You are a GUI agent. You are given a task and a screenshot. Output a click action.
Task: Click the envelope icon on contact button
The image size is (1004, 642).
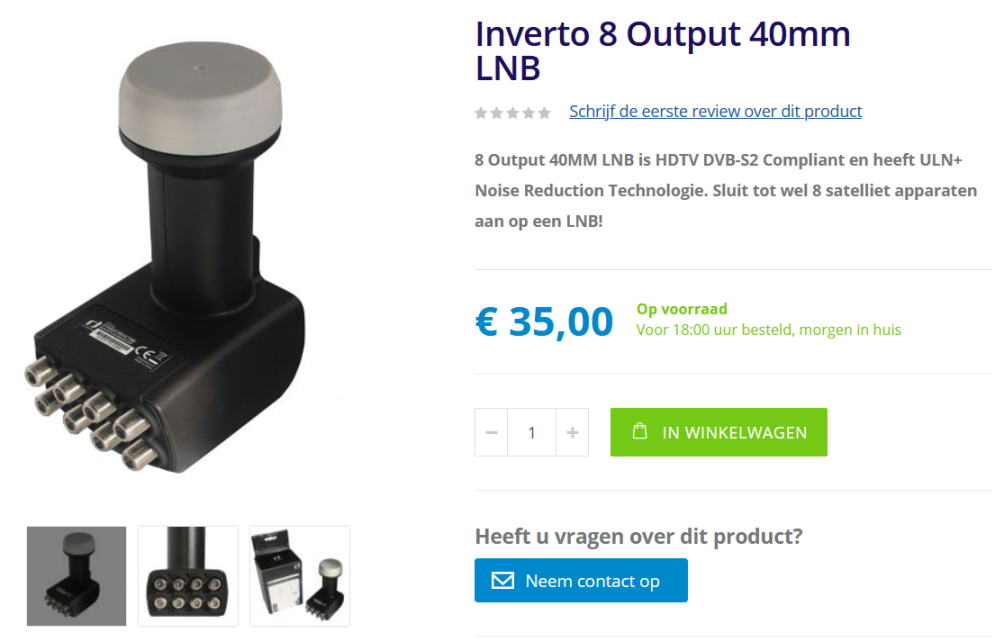503,581
